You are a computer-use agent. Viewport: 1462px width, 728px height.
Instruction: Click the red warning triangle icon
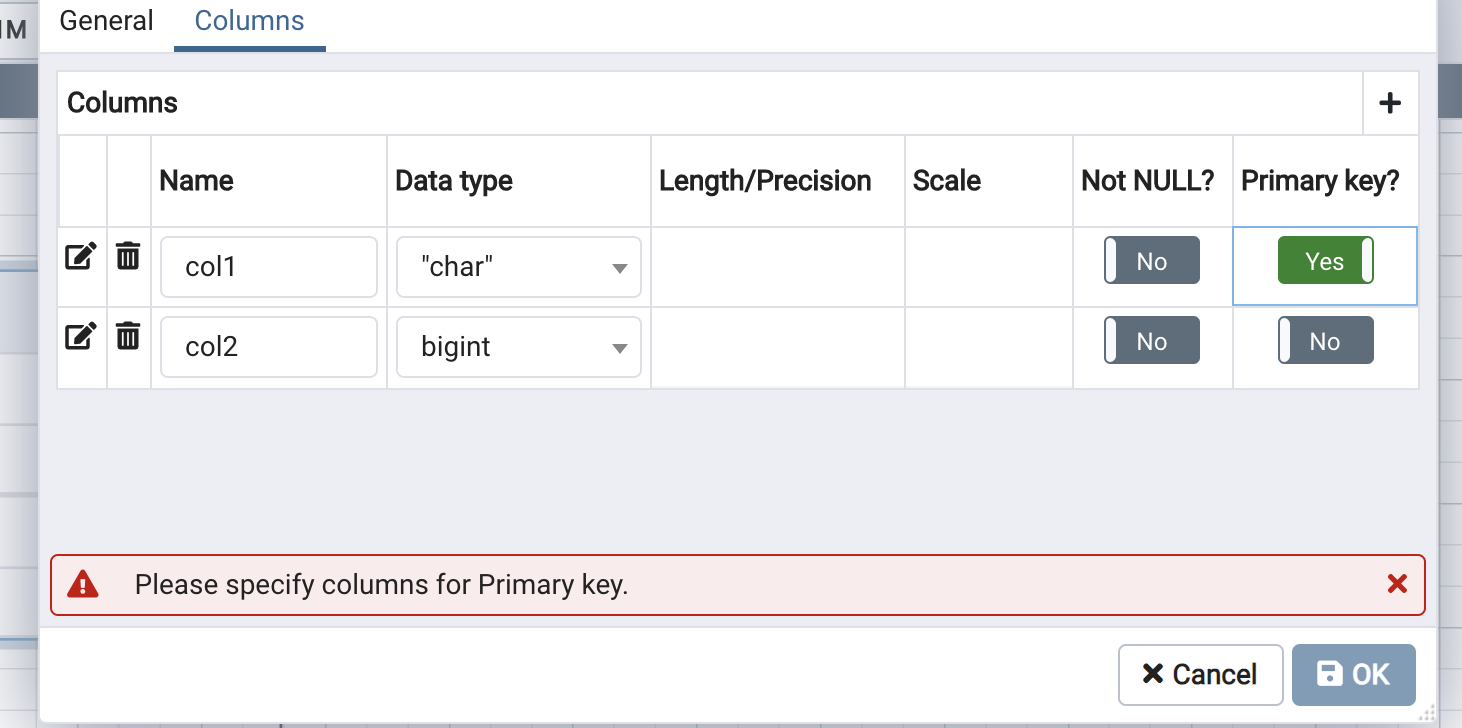83,584
